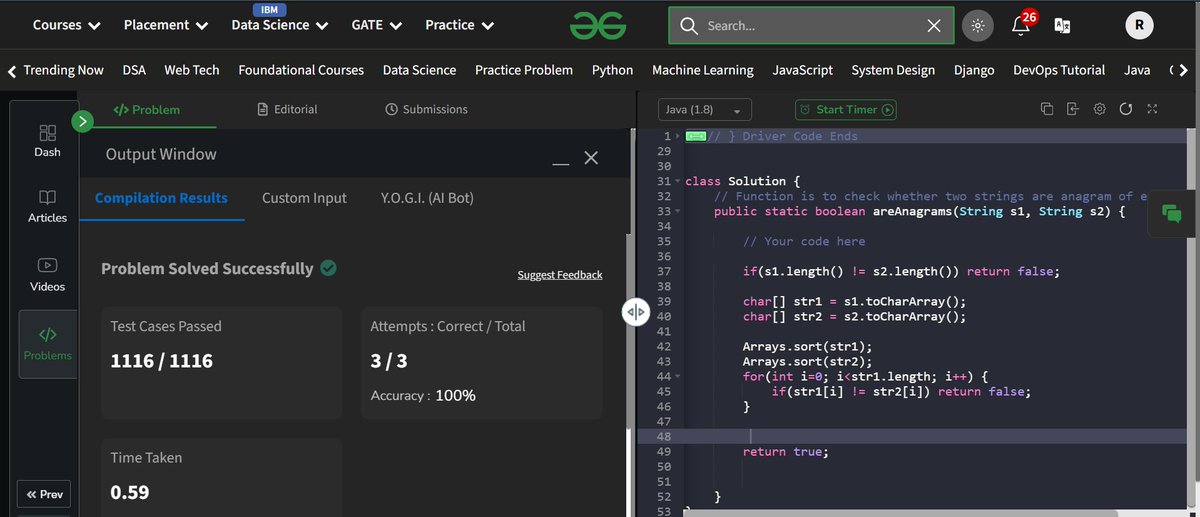Copy code with the copy icon

pyautogui.click(x=1047, y=109)
